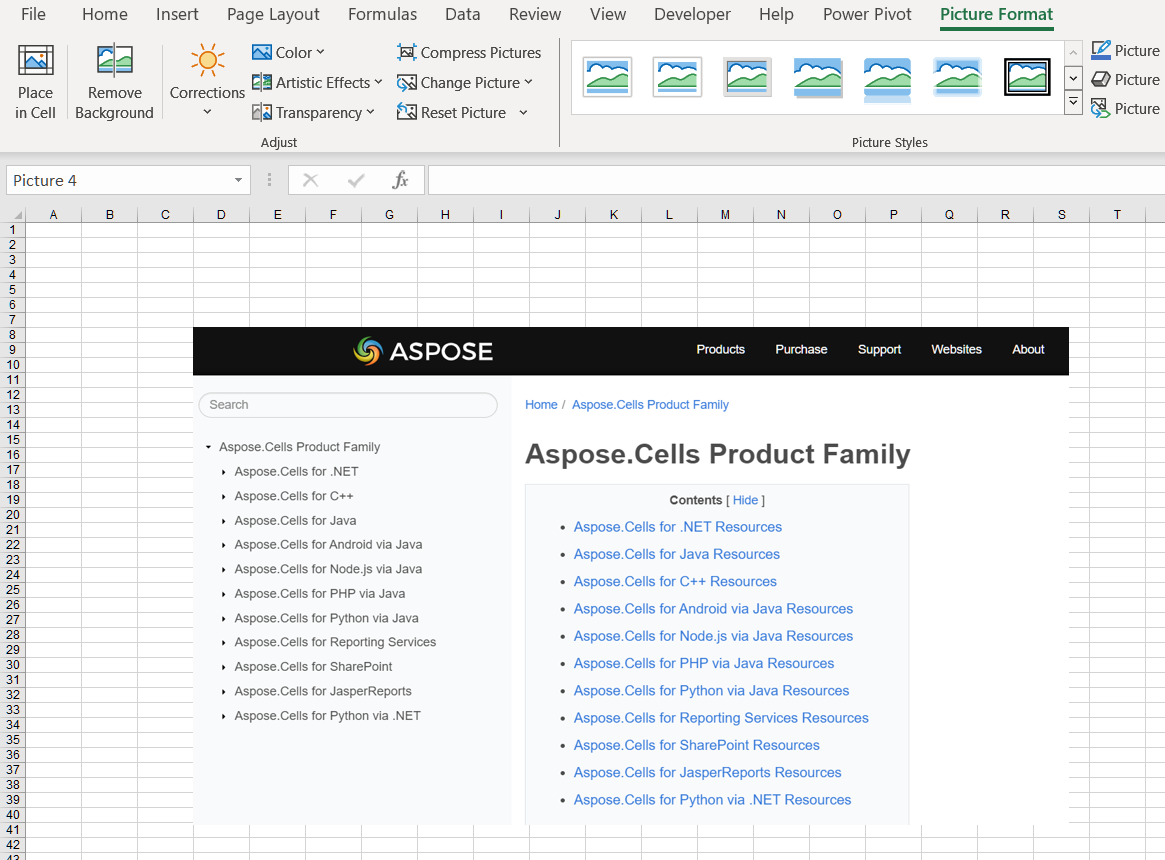Open the Formulas ribbon tab

point(382,14)
